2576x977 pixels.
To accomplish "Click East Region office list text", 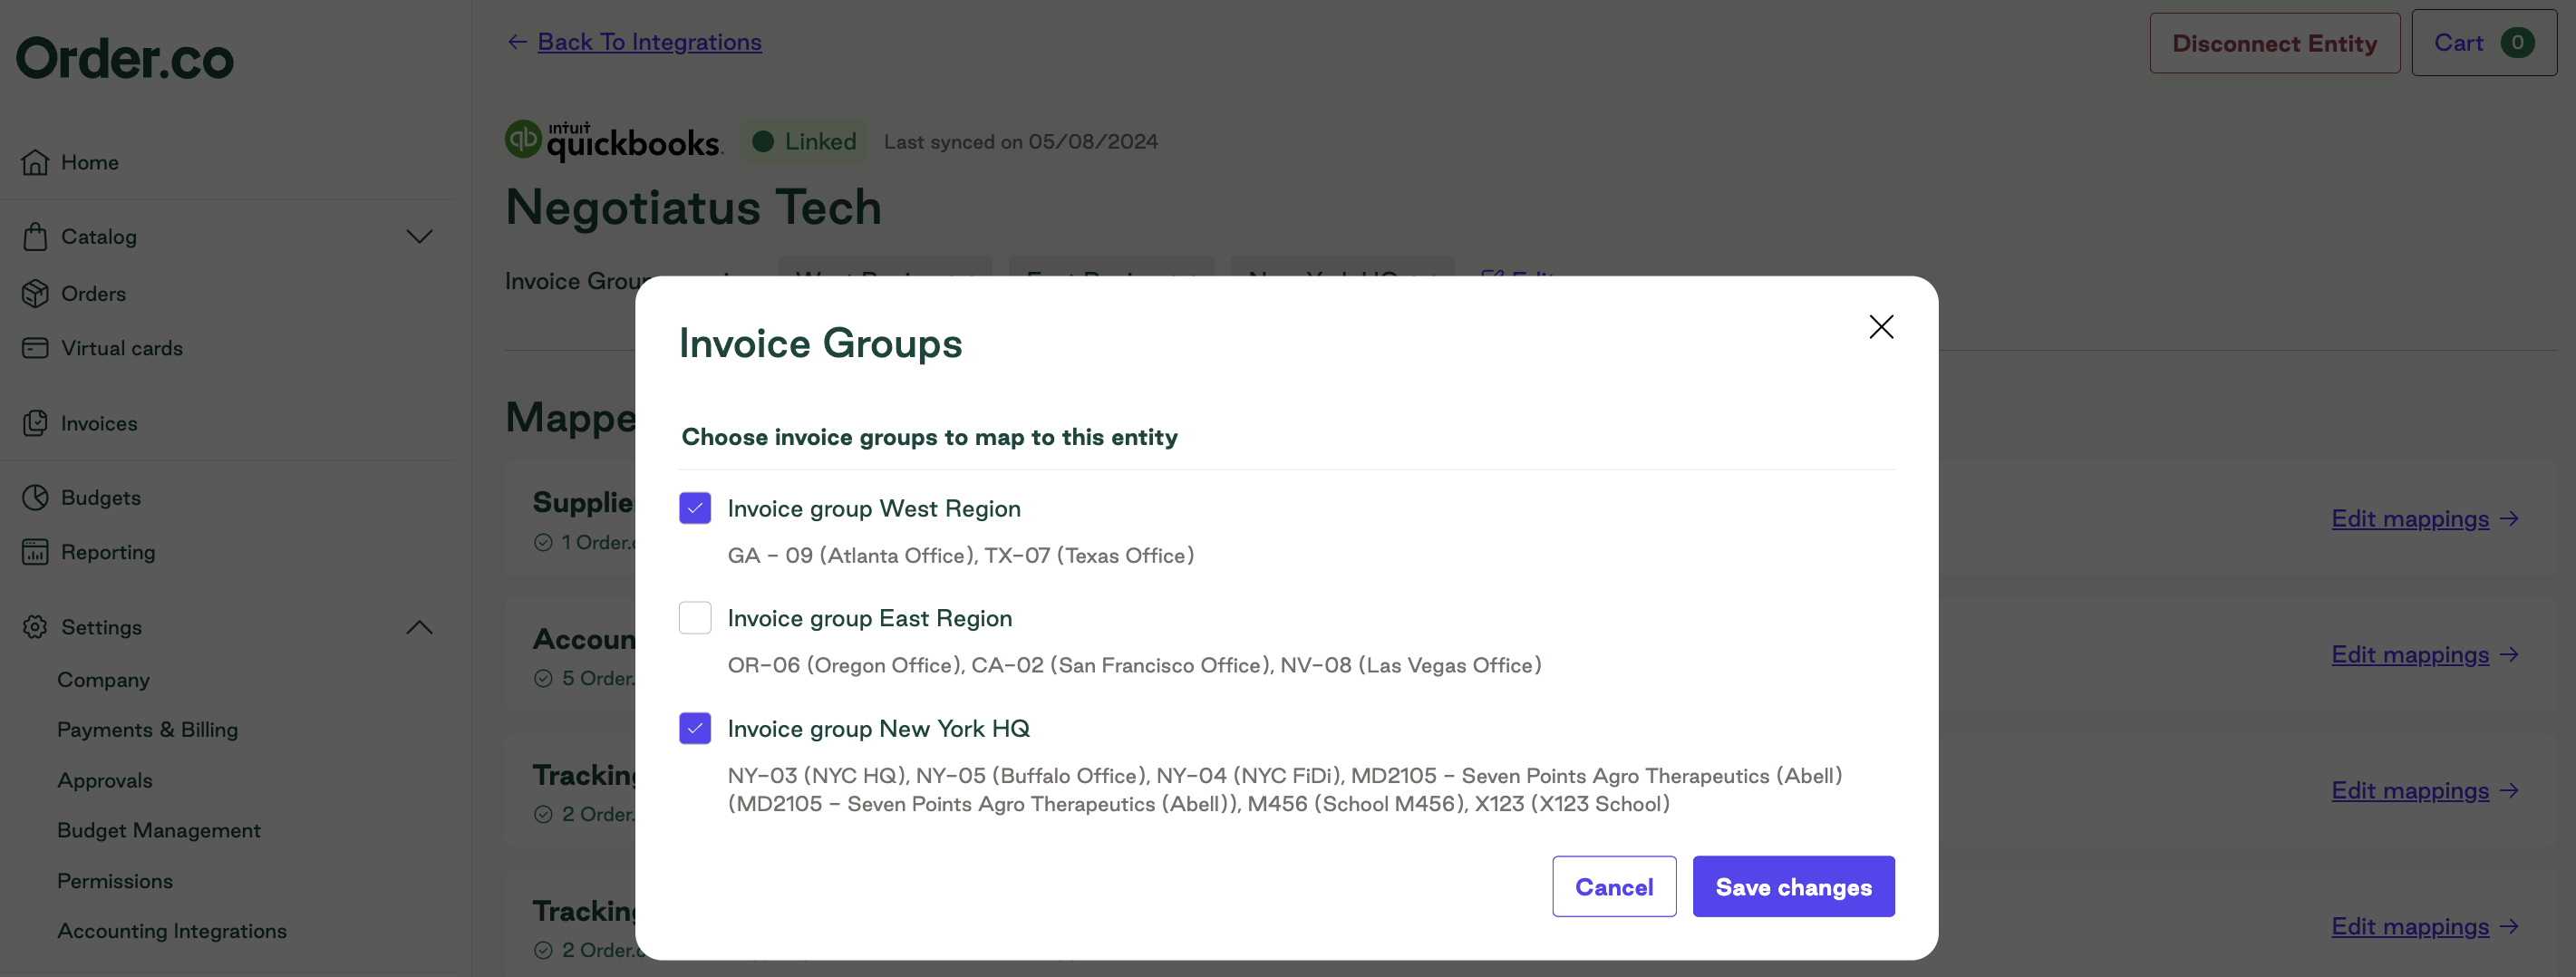I will click(1134, 665).
